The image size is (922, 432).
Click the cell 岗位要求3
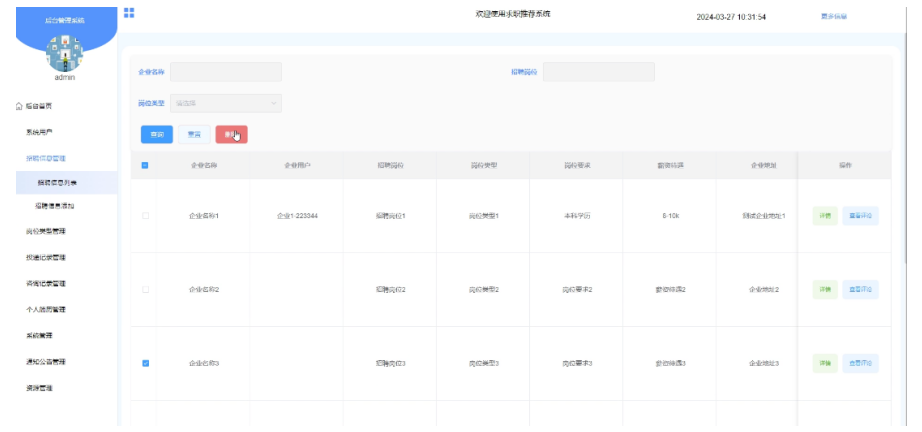(577, 364)
